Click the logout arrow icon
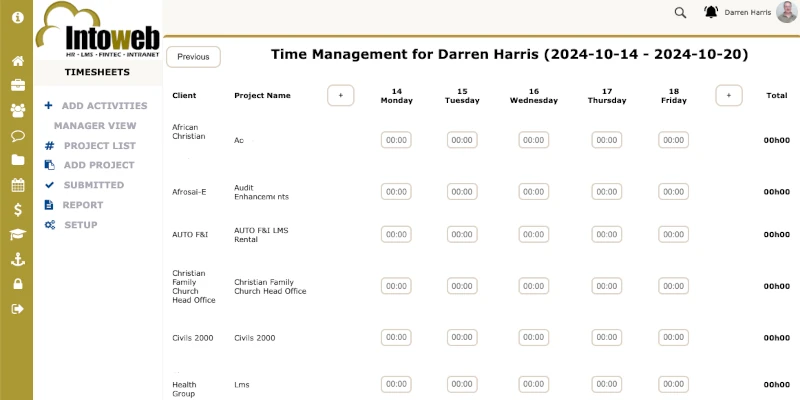The width and height of the screenshot is (800, 400). pyautogui.click(x=18, y=309)
